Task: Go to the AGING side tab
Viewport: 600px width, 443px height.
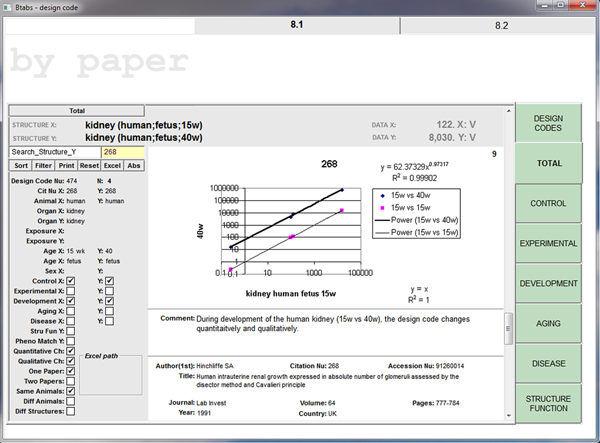Action: 548,324
